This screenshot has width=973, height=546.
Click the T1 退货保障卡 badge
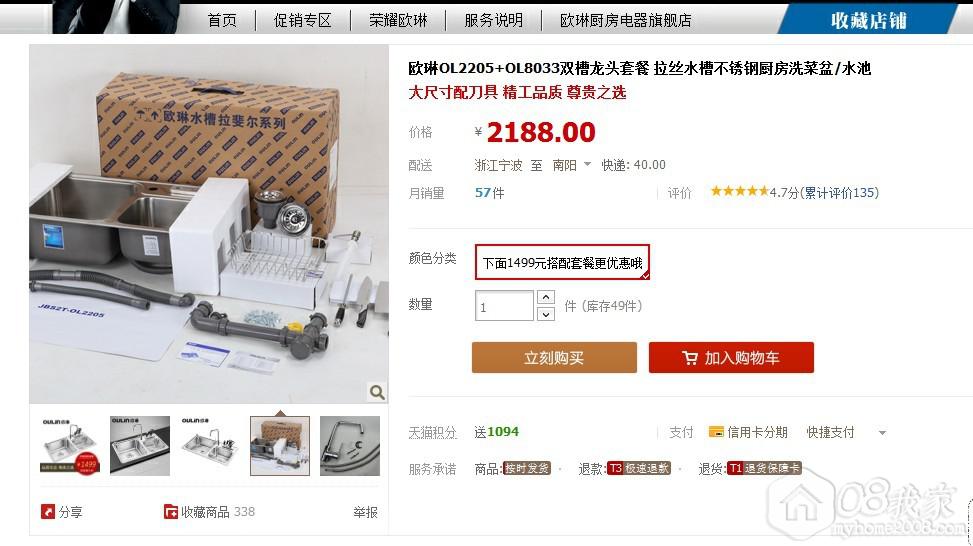click(x=764, y=468)
